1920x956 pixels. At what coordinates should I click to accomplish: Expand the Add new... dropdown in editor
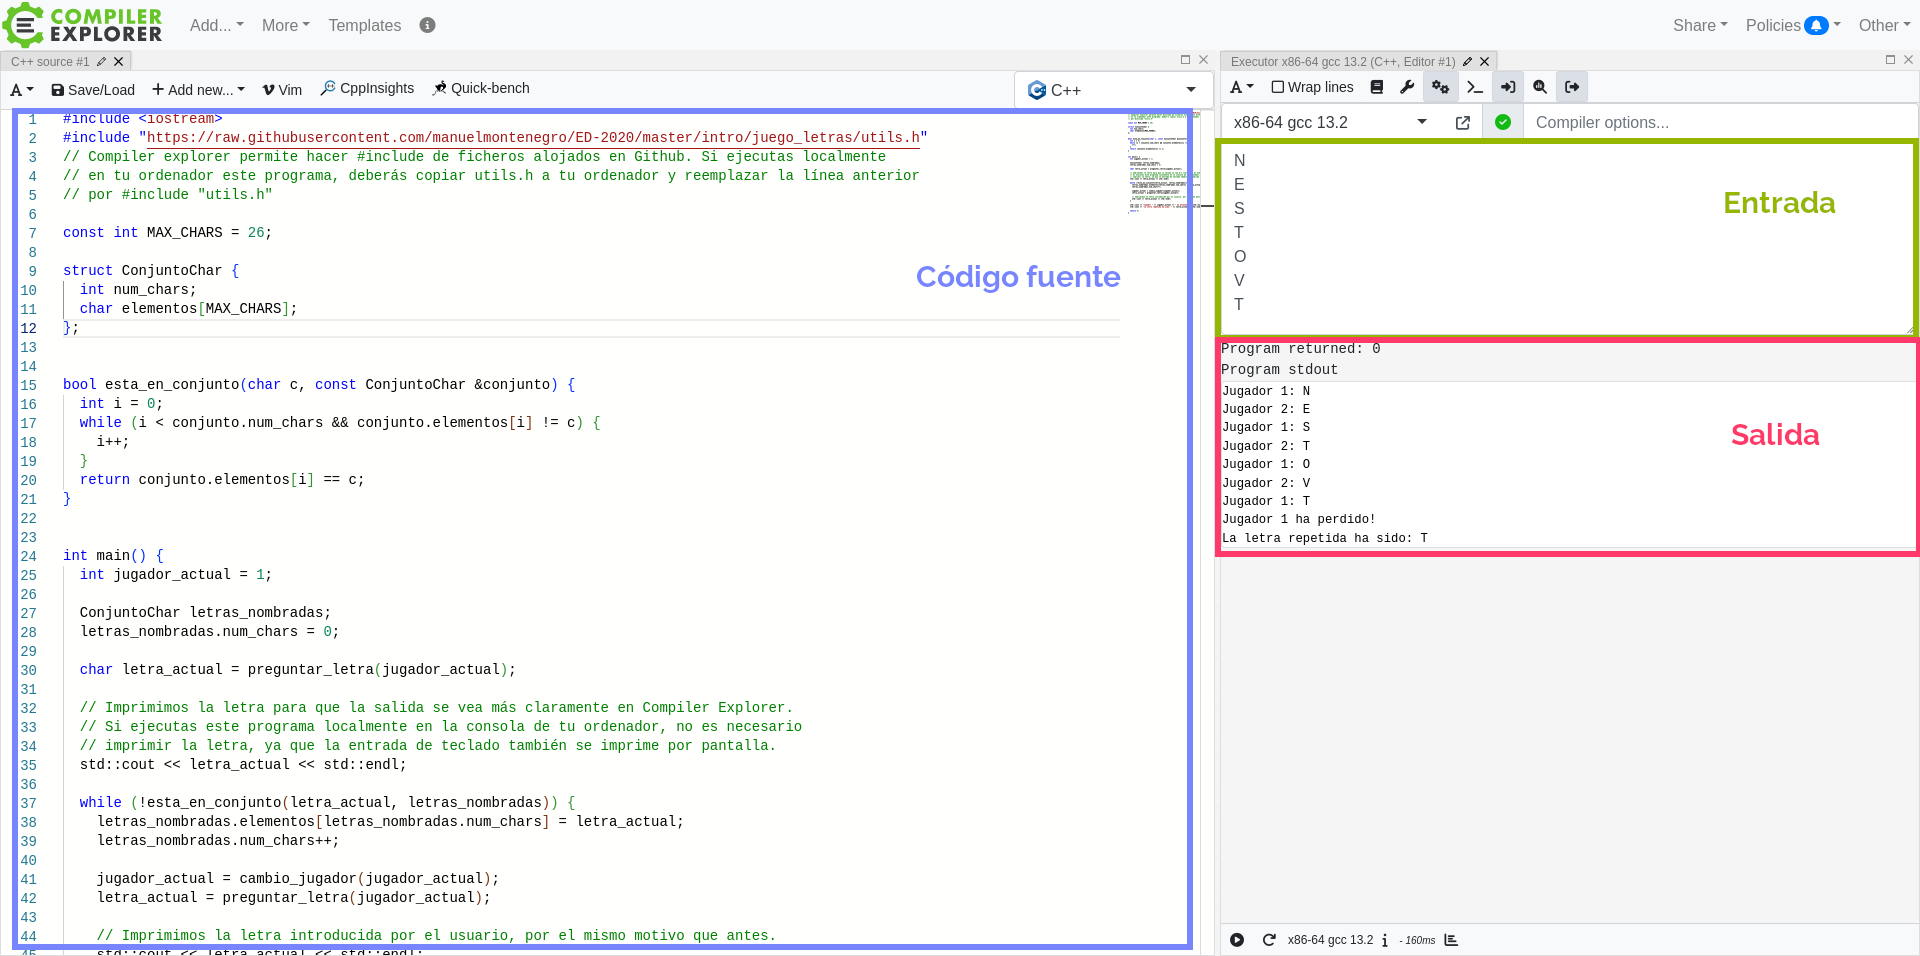(198, 90)
